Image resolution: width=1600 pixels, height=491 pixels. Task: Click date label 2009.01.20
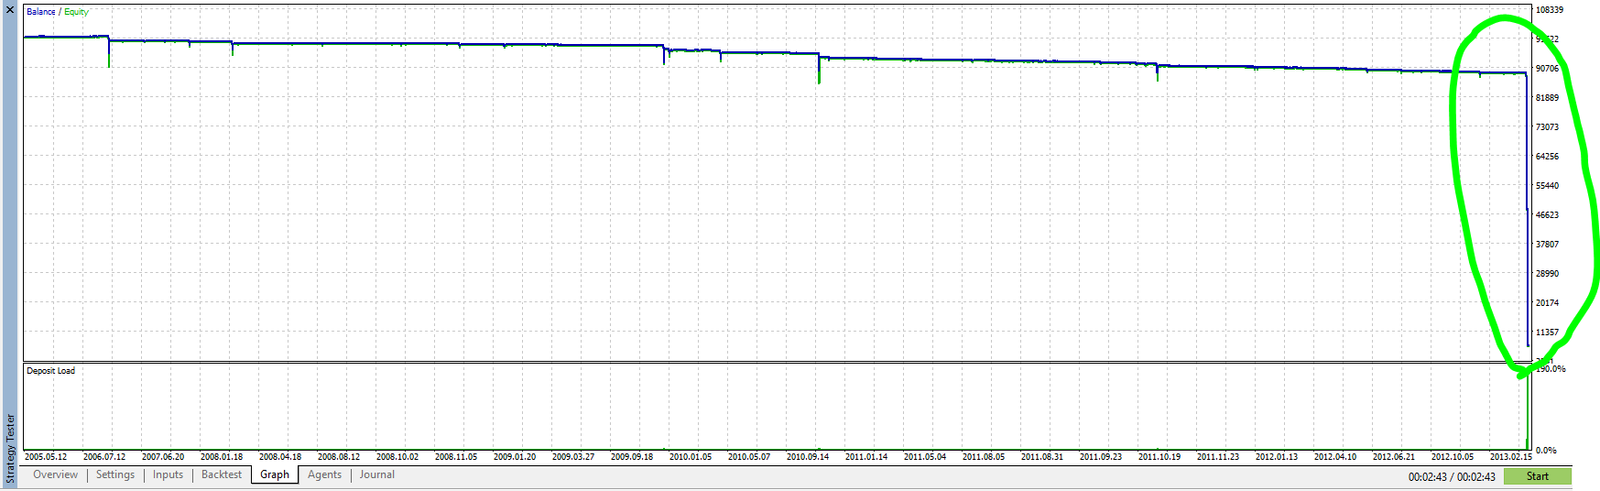pyautogui.click(x=514, y=457)
